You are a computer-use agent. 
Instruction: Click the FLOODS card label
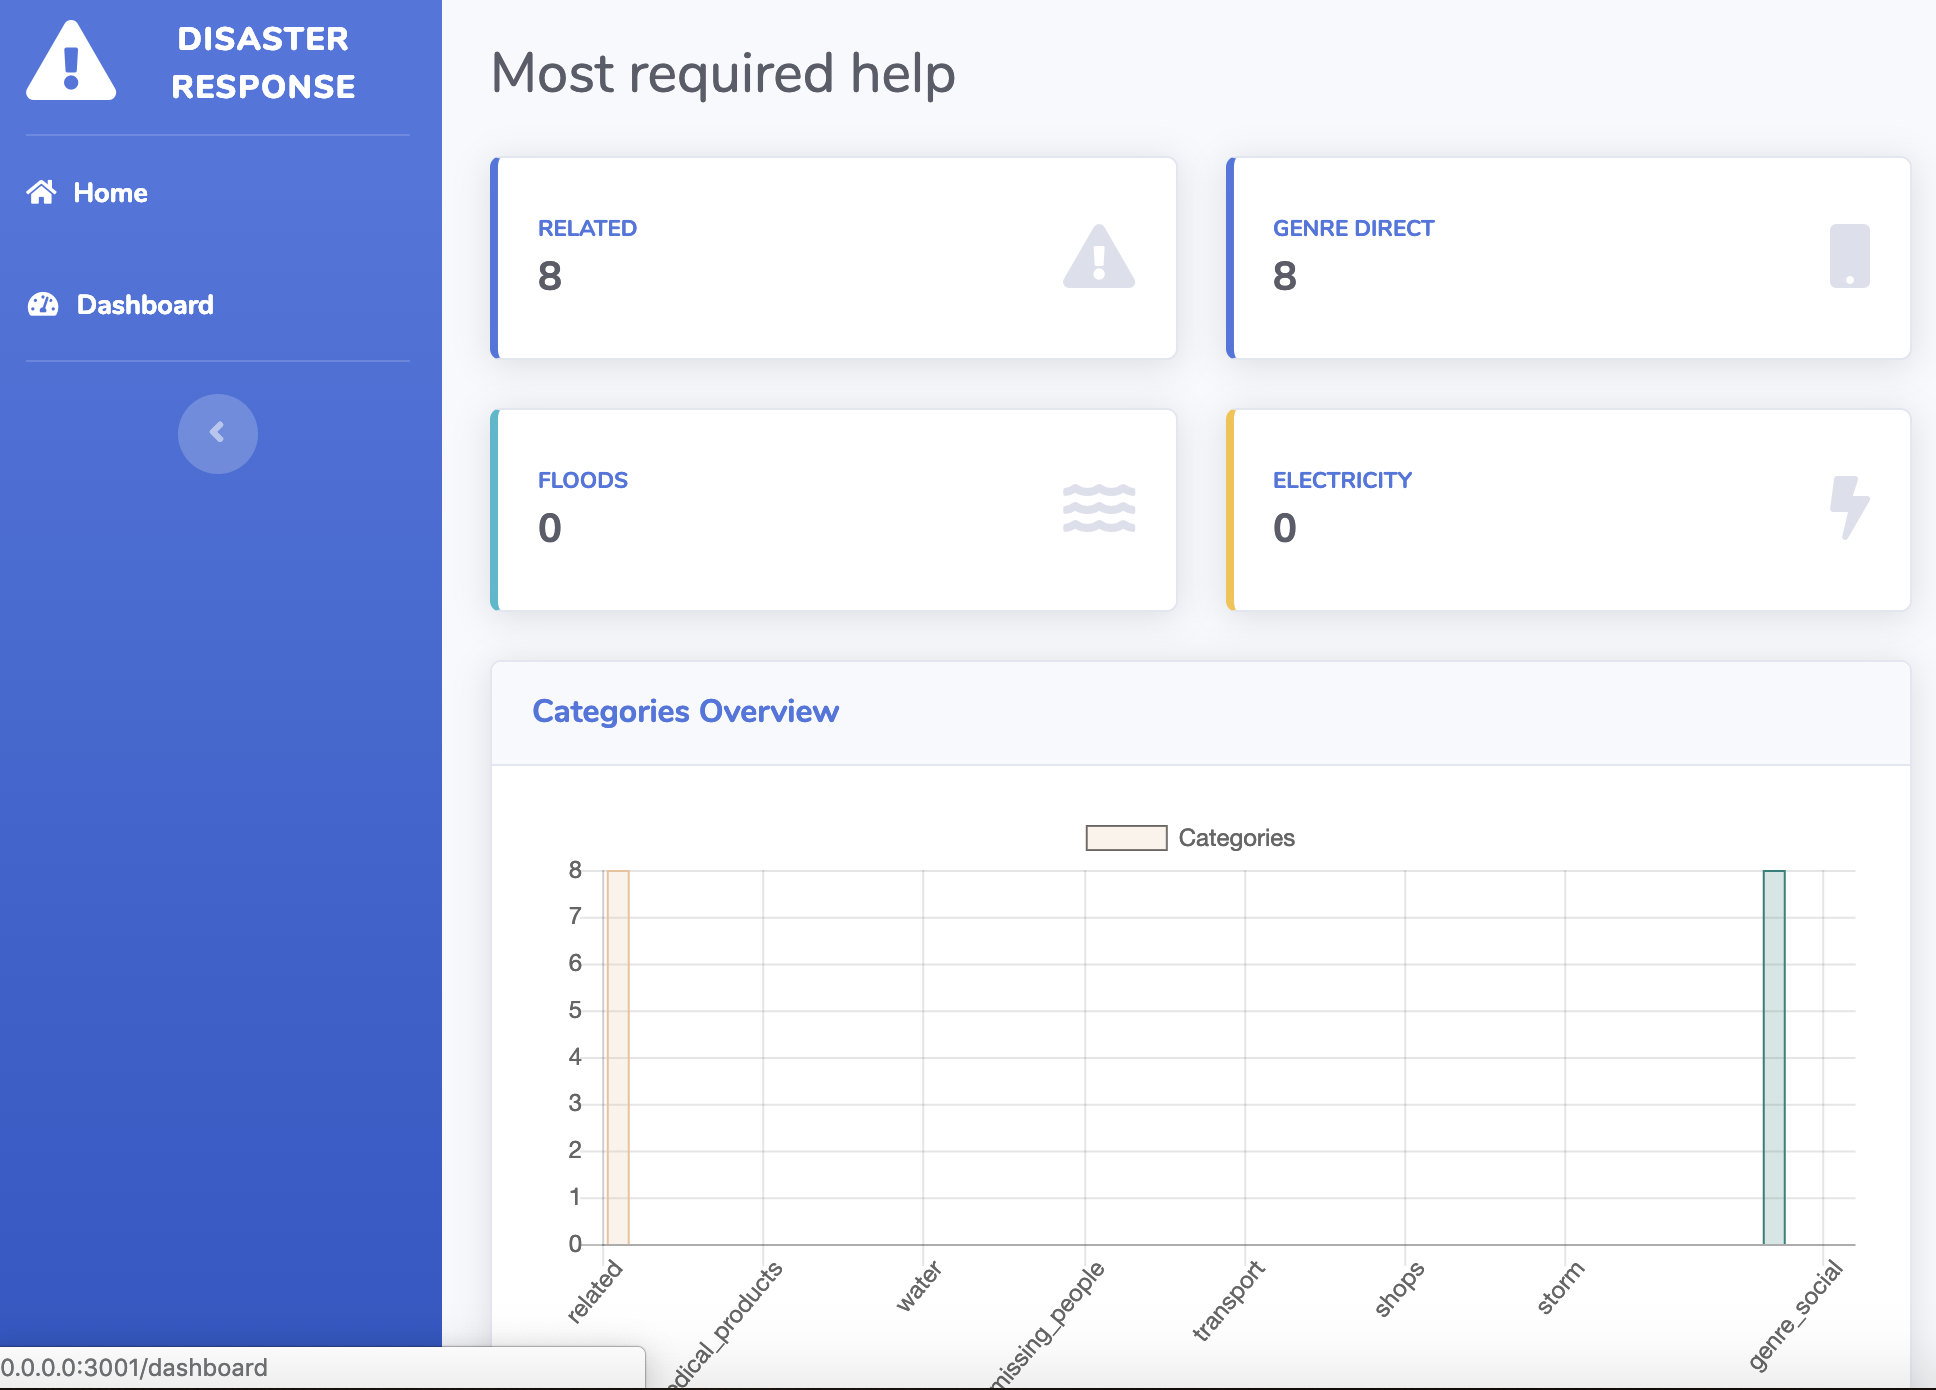pyautogui.click(x=583, y=480)
